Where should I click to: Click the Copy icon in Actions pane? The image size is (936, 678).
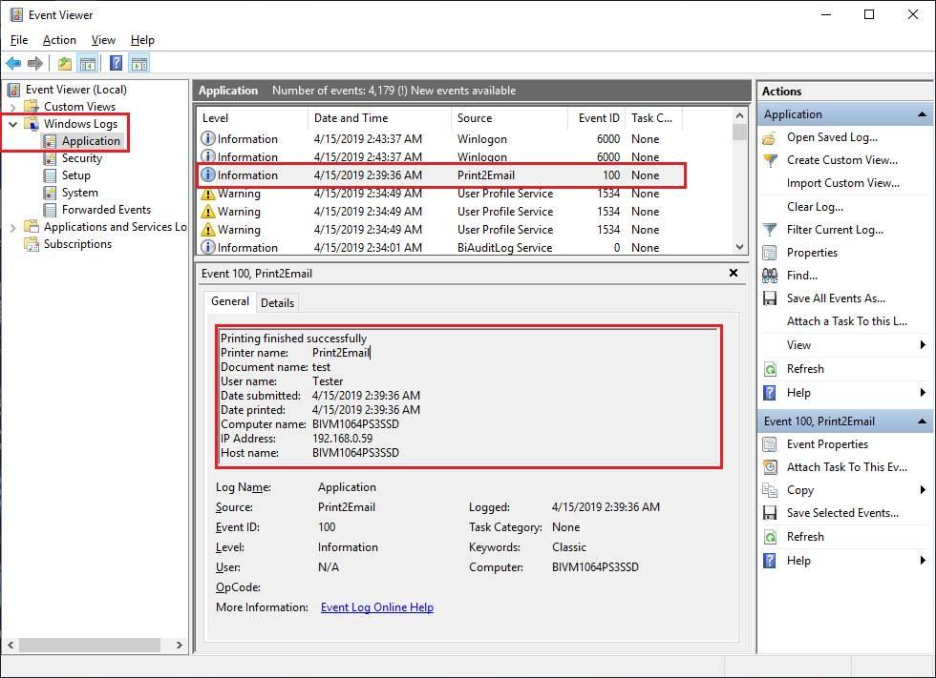770,491
